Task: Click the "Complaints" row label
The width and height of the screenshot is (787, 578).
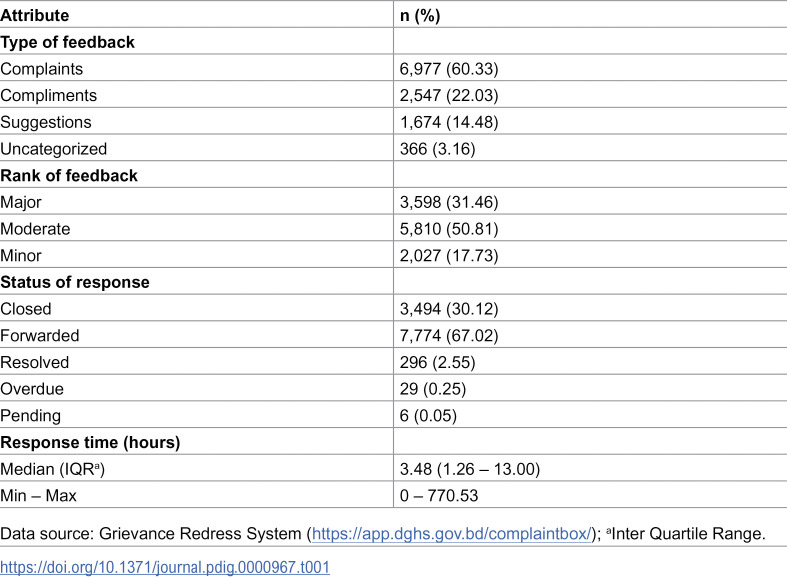Action: tap(40, 69)
